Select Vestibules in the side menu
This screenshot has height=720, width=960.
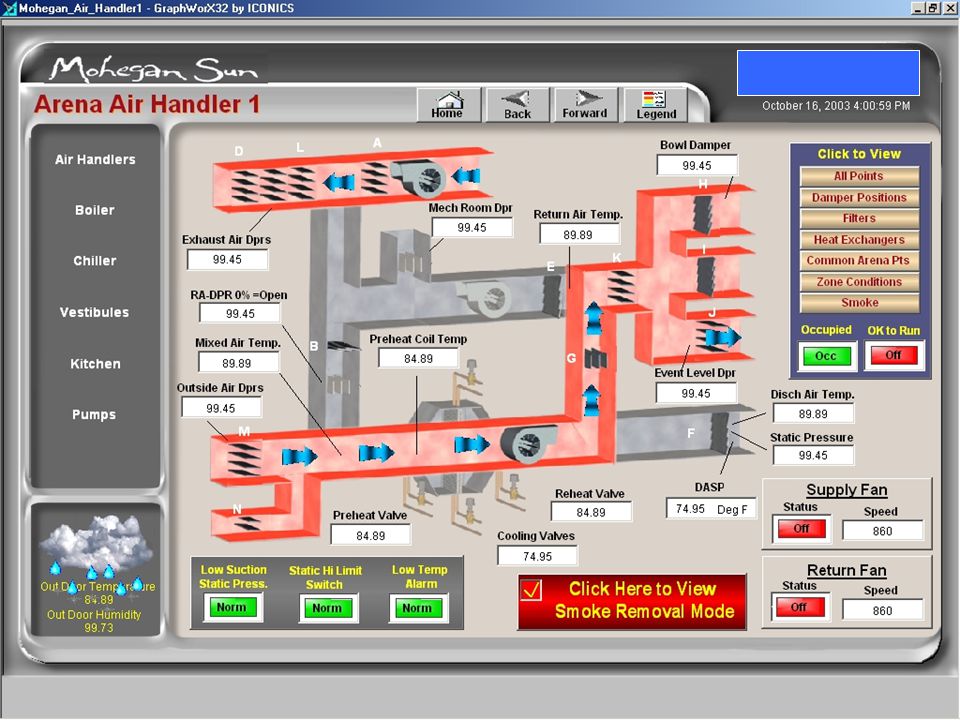[x=95, y=312]
